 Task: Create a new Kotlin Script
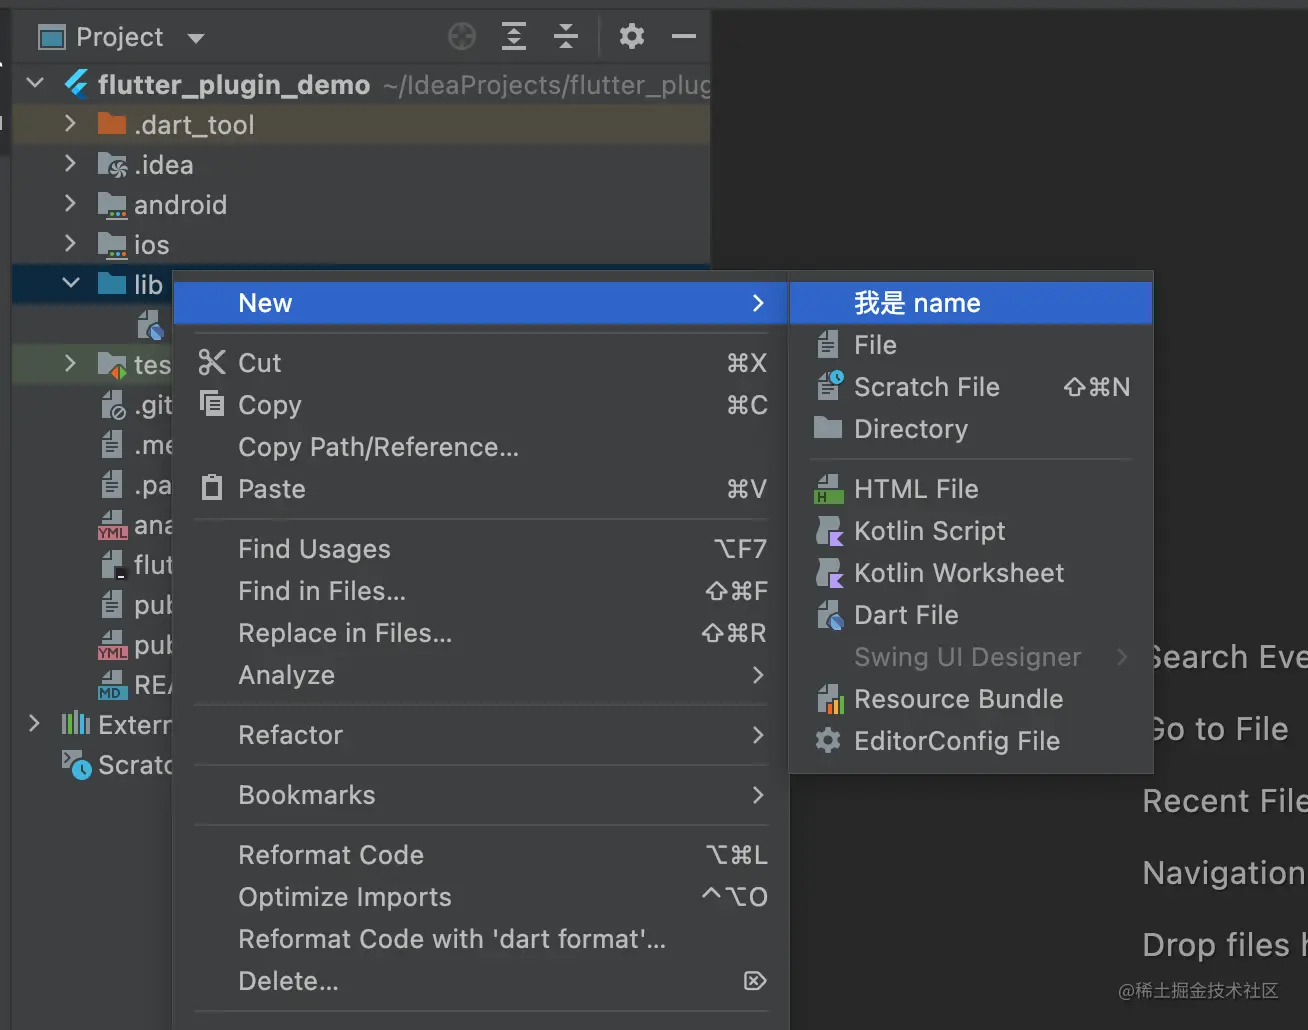coord(928,531)
